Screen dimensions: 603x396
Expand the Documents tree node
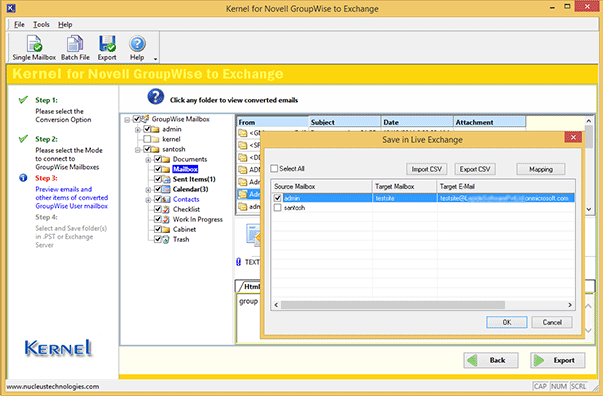(x=148, y=160)
